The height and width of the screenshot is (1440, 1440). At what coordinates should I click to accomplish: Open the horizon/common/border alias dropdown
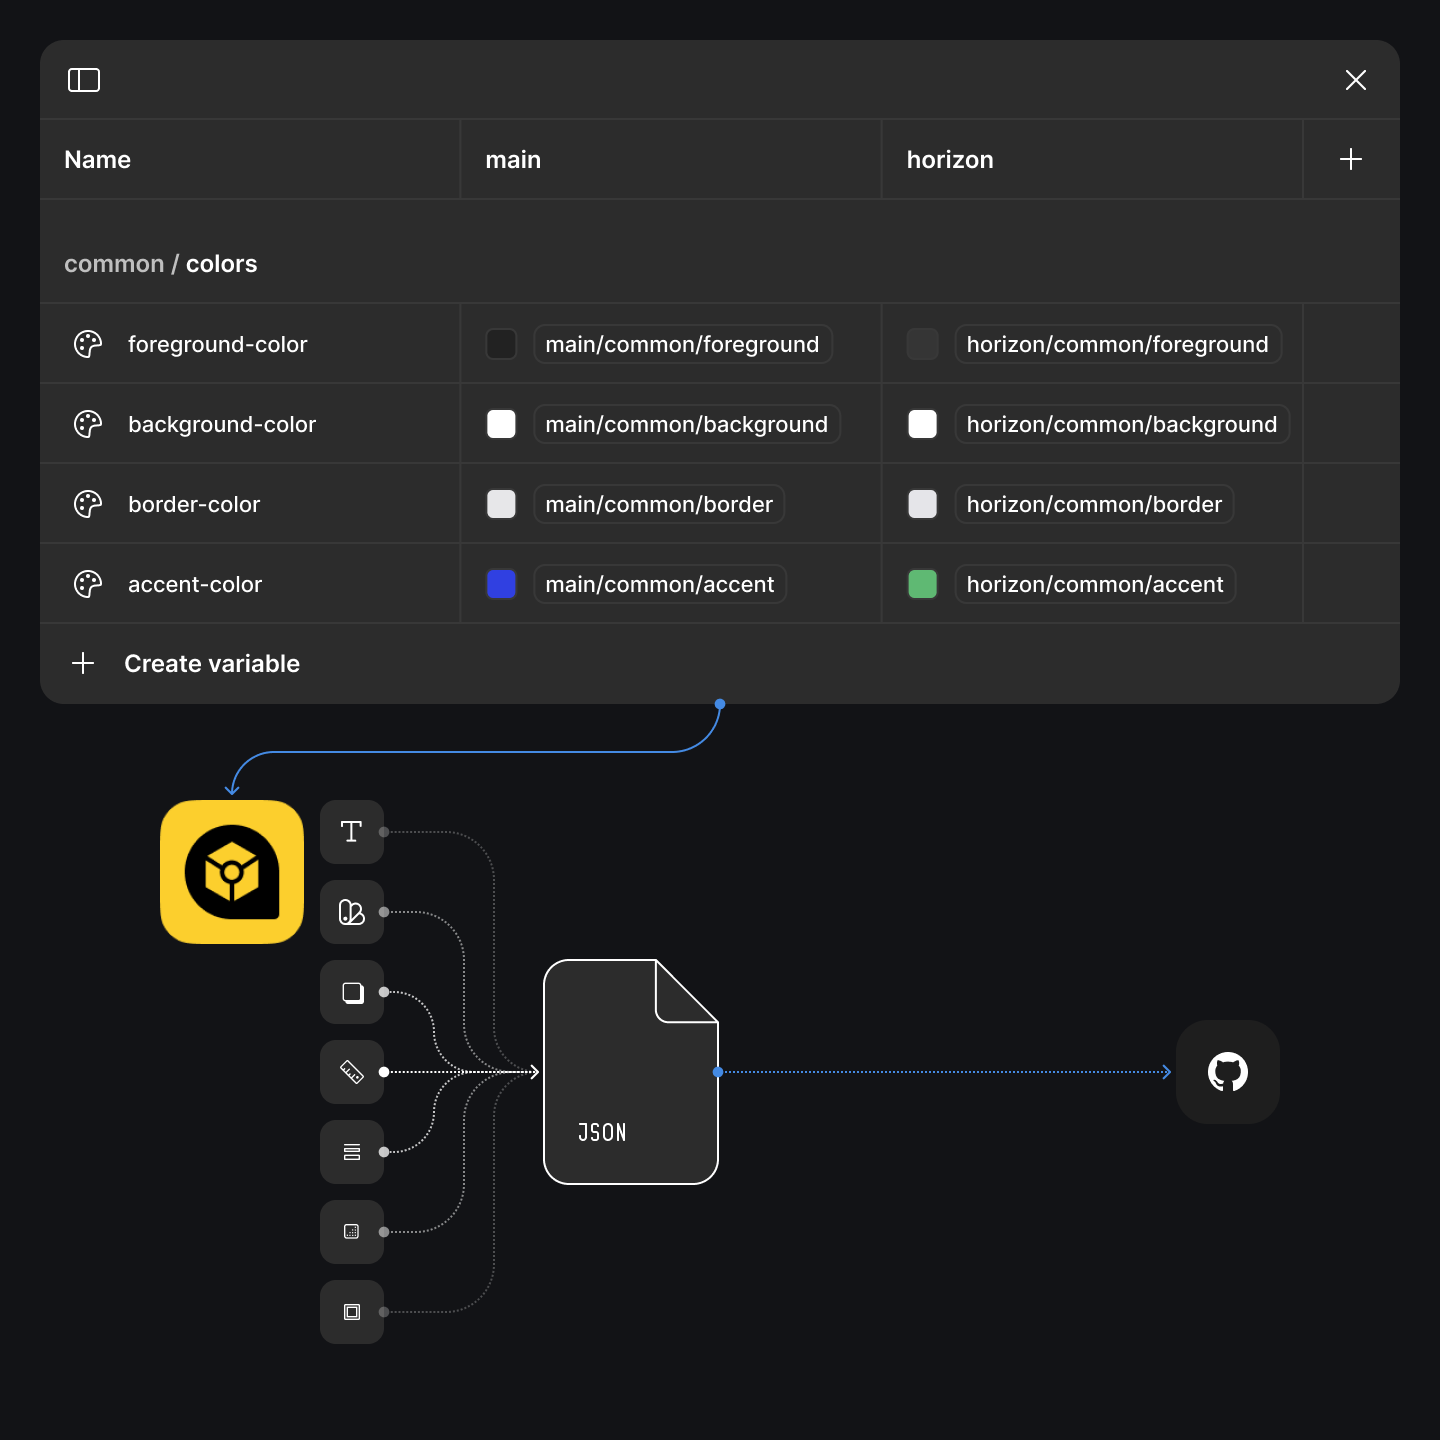pos(1094,503)
